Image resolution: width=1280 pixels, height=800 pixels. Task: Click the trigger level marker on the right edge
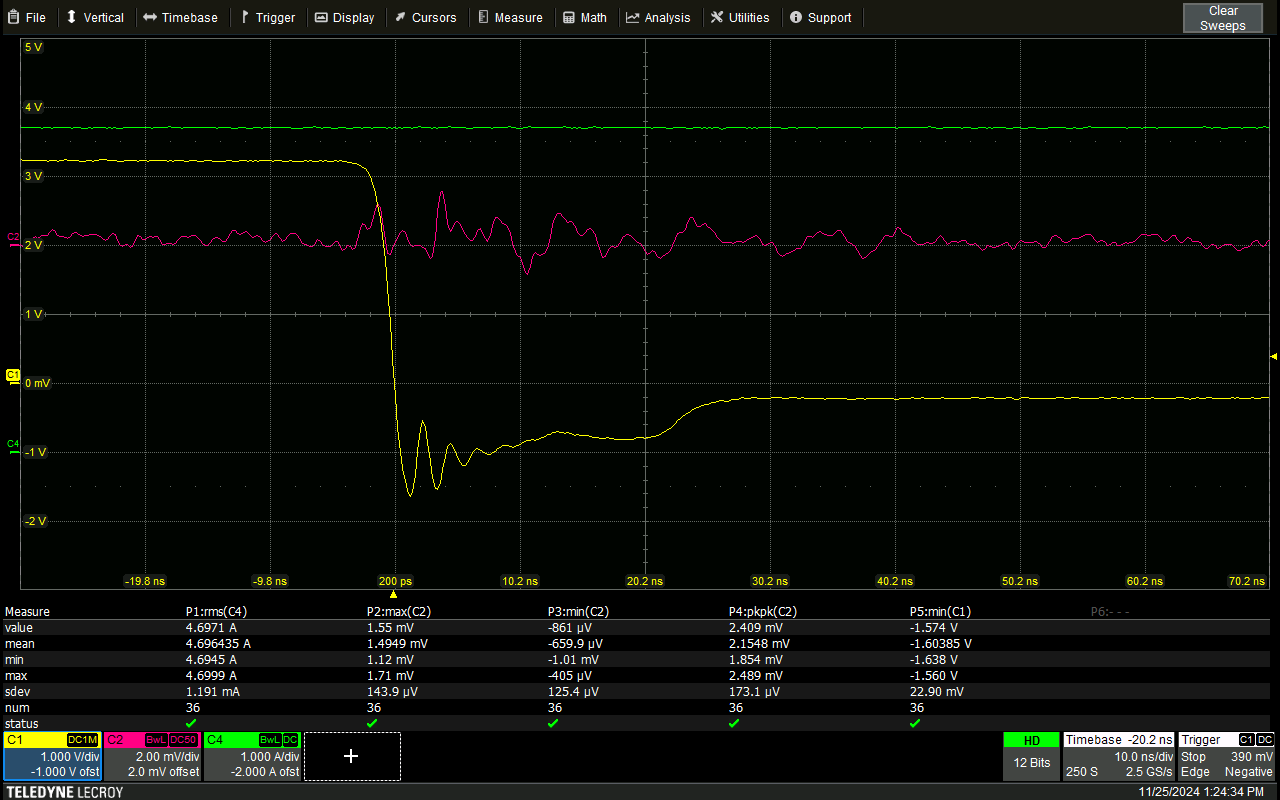[1273, 356]
